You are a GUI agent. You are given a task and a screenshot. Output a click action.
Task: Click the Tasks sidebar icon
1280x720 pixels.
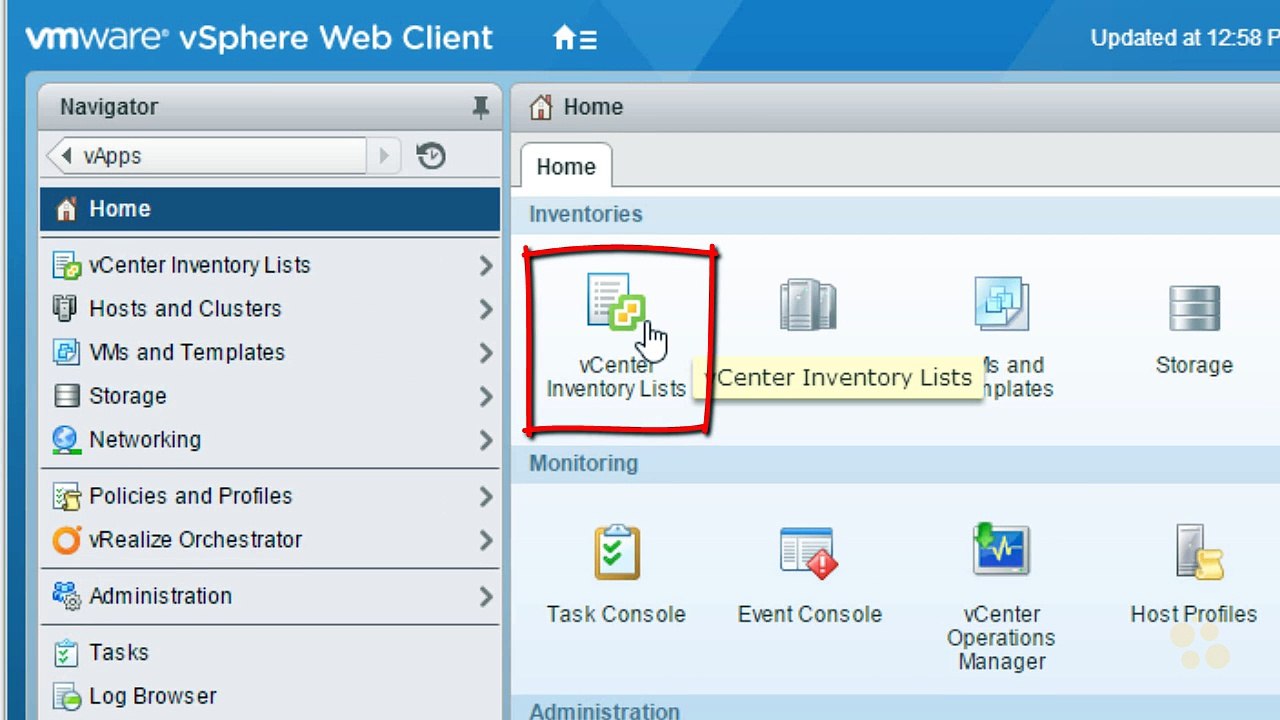click(x=66, y=653)
